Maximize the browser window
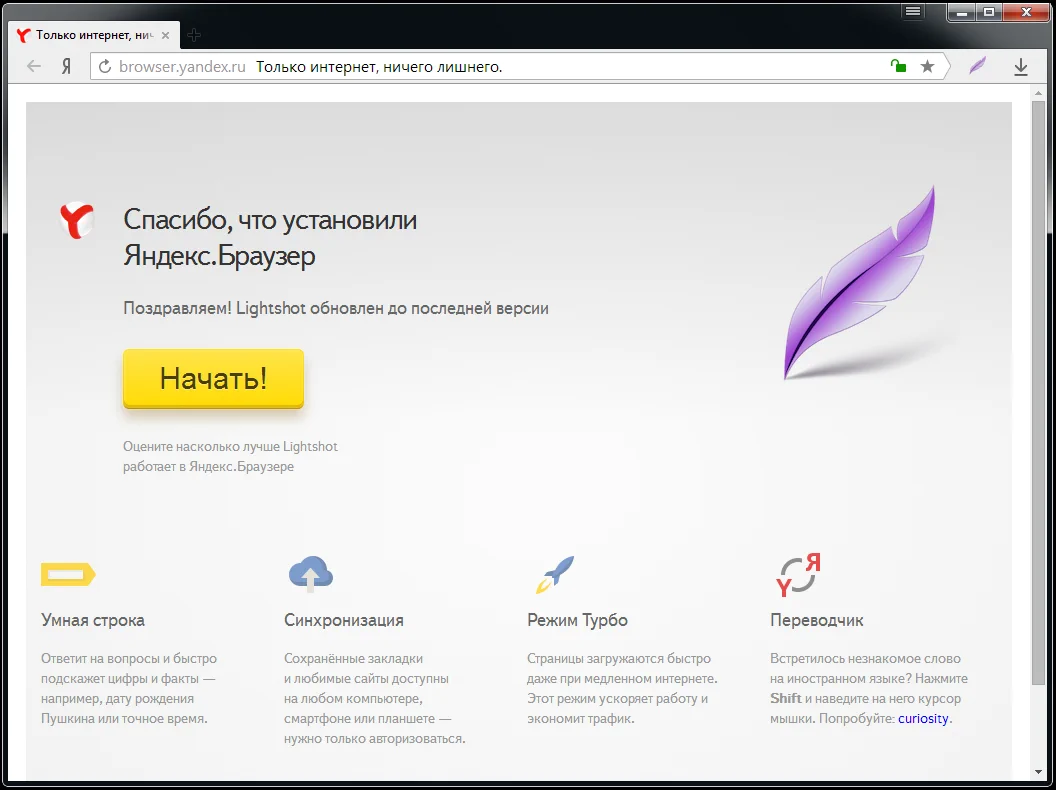Viewport: 1056px width, 790px height. (989, 11)
